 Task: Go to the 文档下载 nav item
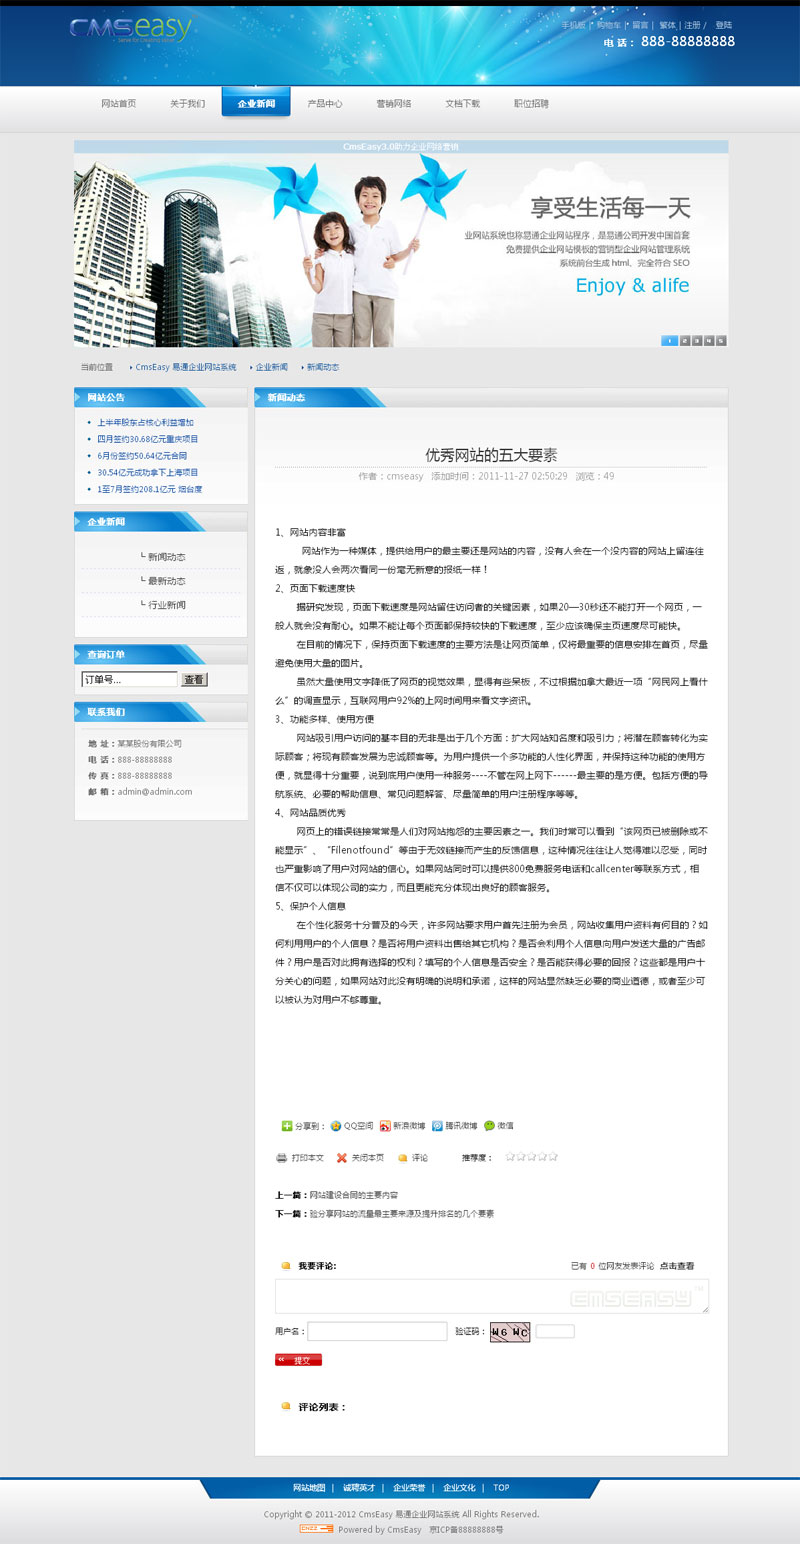[462, 103]
